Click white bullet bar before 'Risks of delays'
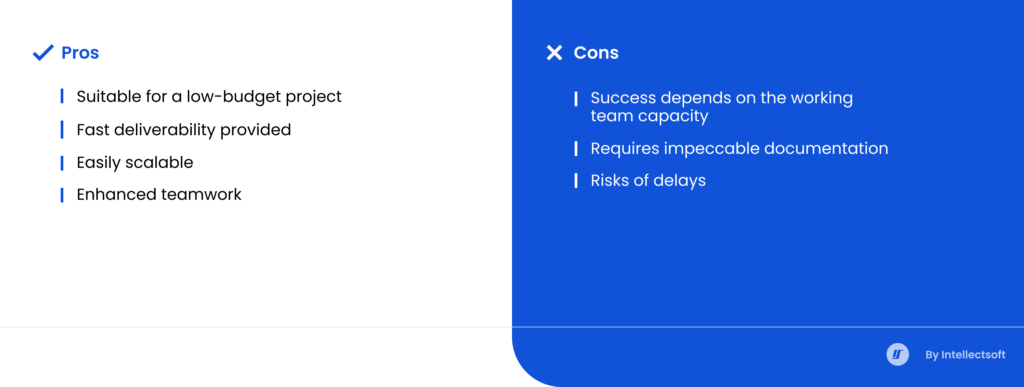Screen dimensions: 1024x387 pos(576,181)
